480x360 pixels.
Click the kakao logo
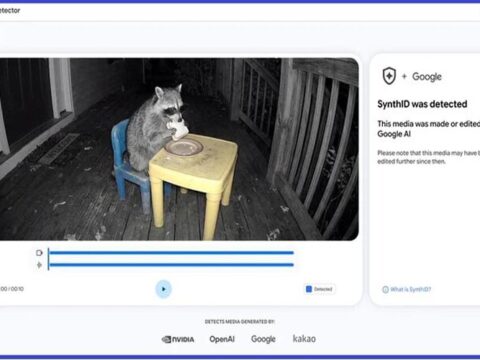[304, 339]
